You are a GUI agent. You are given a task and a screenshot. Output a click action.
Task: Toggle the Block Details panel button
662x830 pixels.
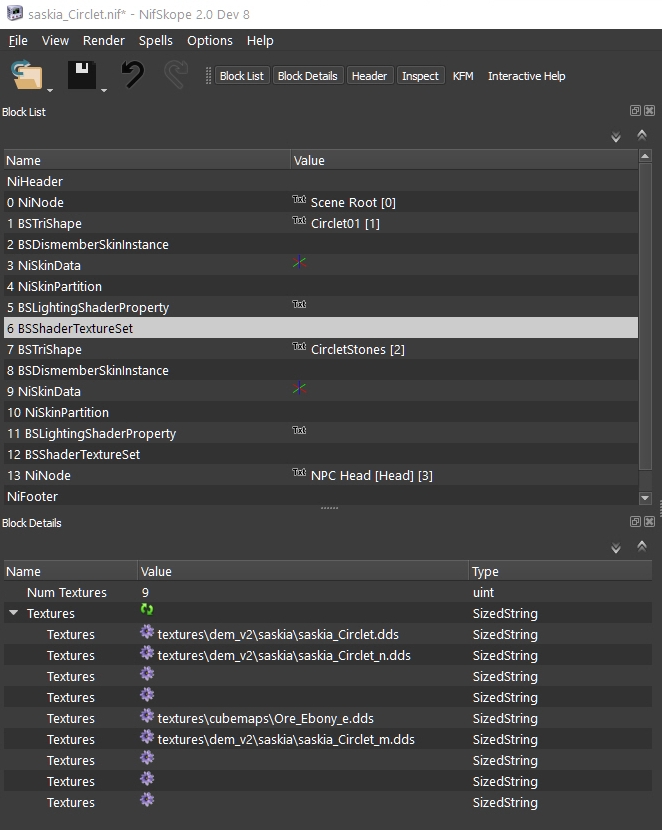[308, 76]
